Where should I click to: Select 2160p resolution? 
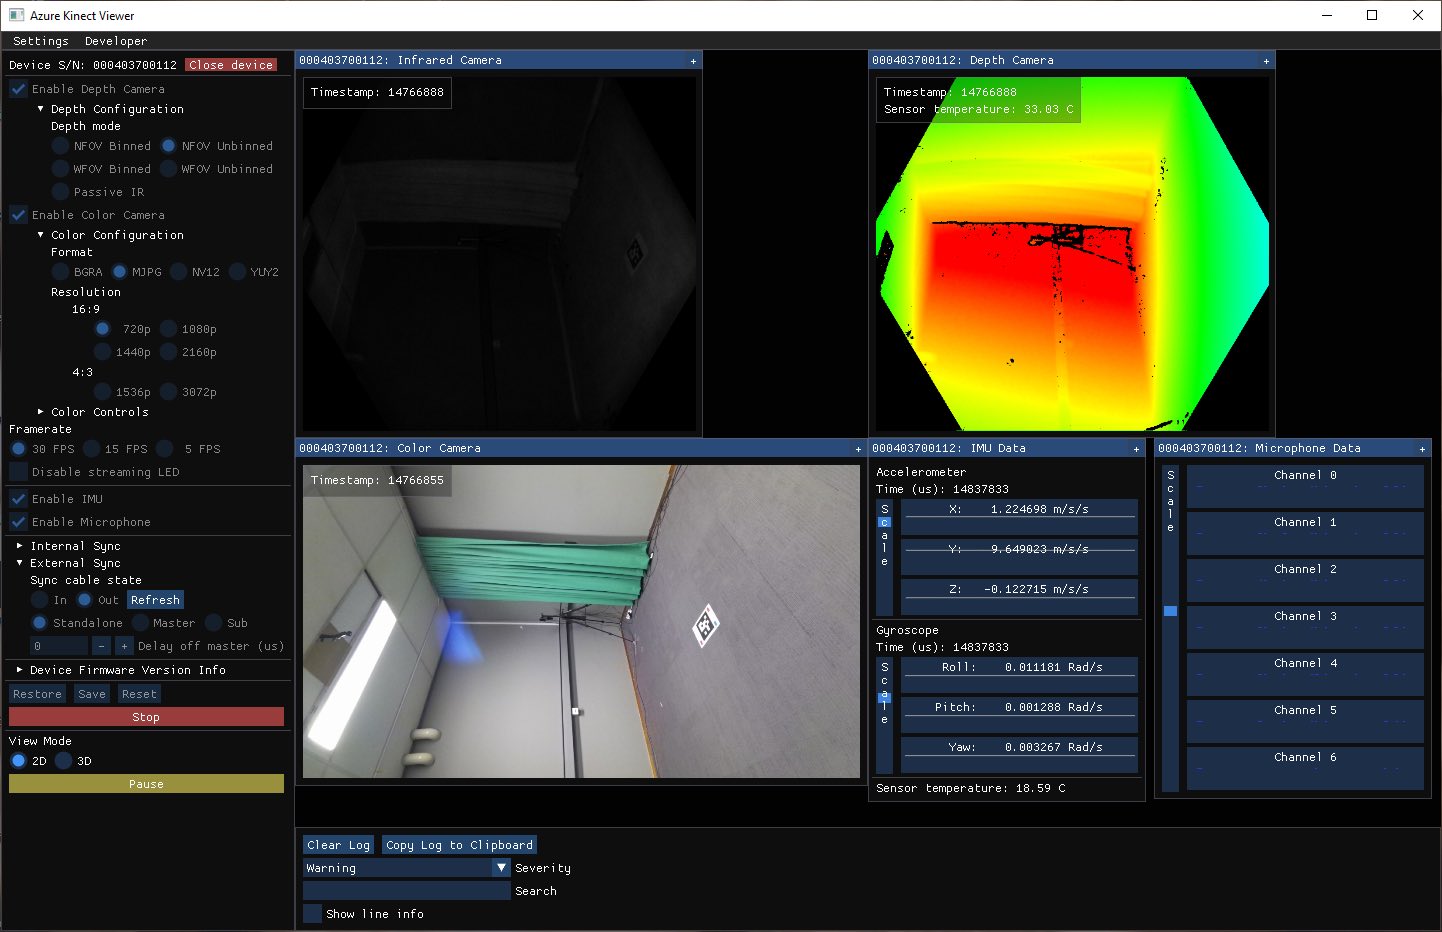click(x=168, y=352)
